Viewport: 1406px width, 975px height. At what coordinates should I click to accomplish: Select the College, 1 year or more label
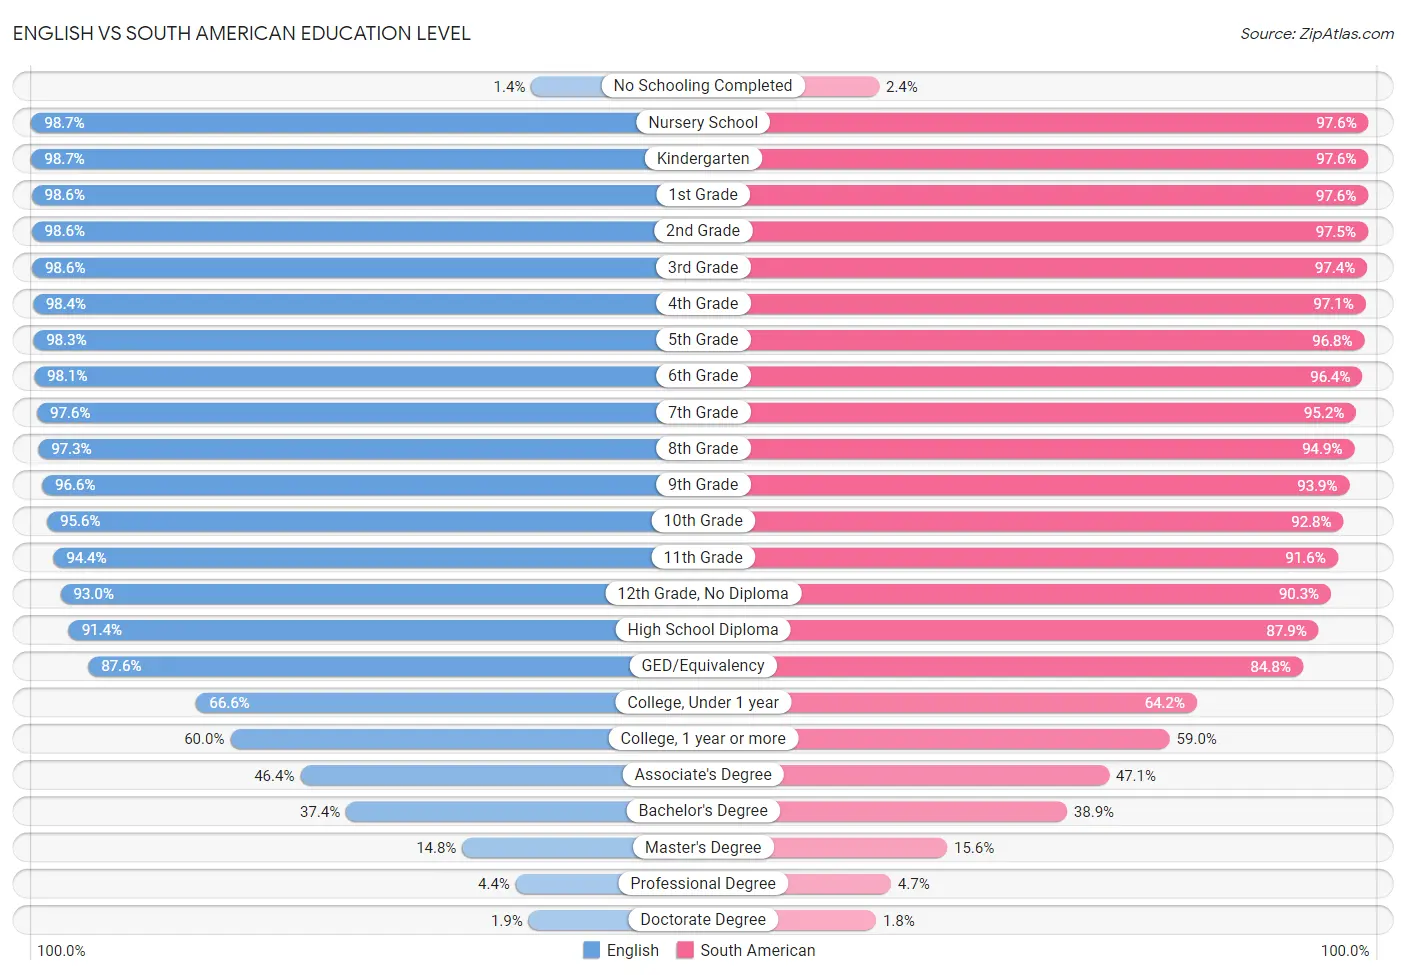point(703,738)
